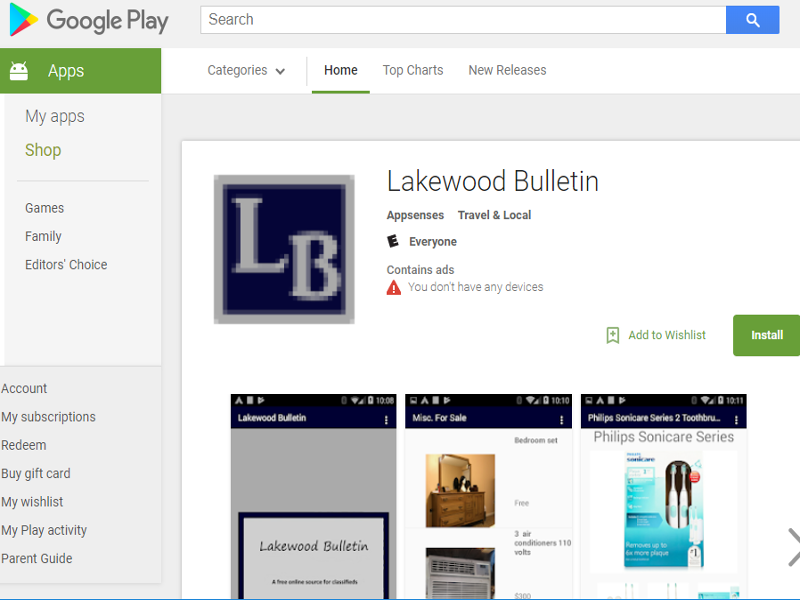Open the Philips Sonicare screenshot thumbnail
The image size is (800, 600).
click(664, 497)
